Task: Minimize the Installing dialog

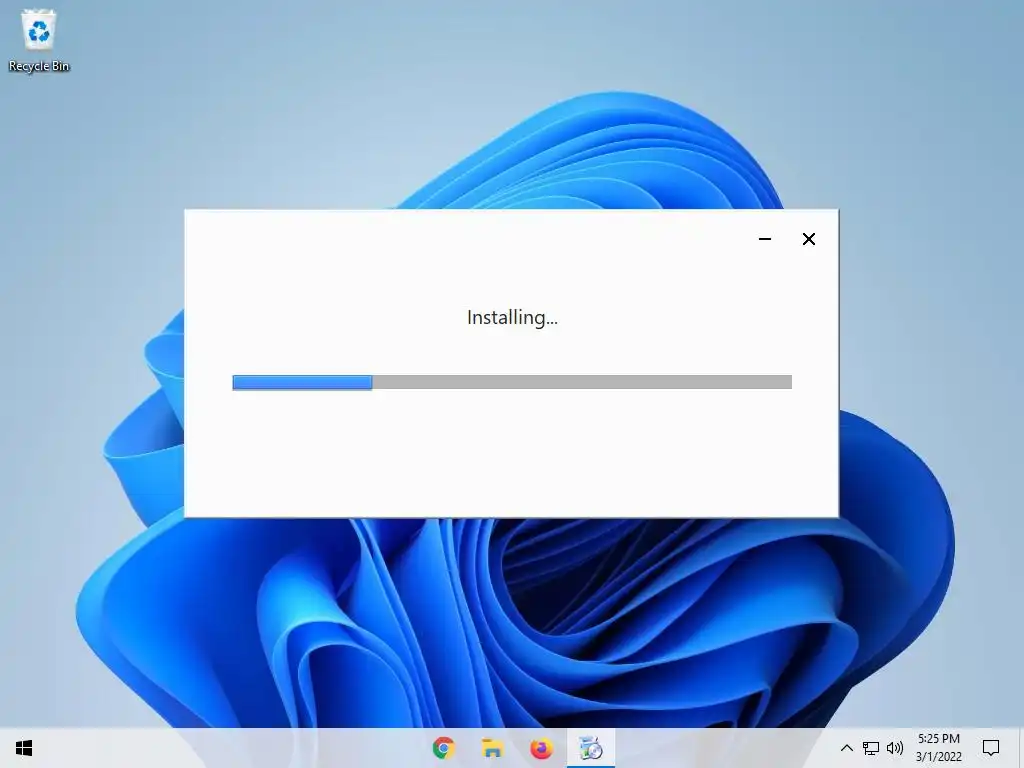Action: pos(765,239)
